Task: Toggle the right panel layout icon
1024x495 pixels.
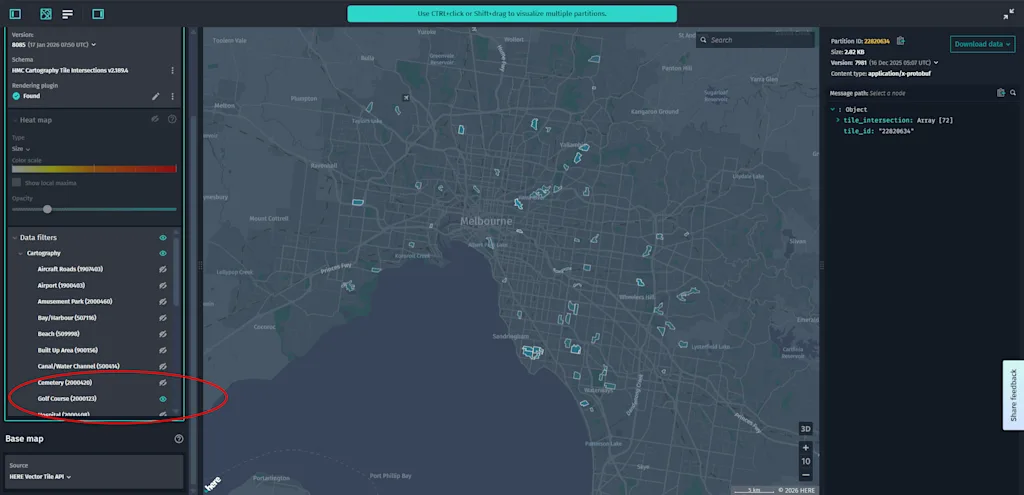Action: pos(97,14)
